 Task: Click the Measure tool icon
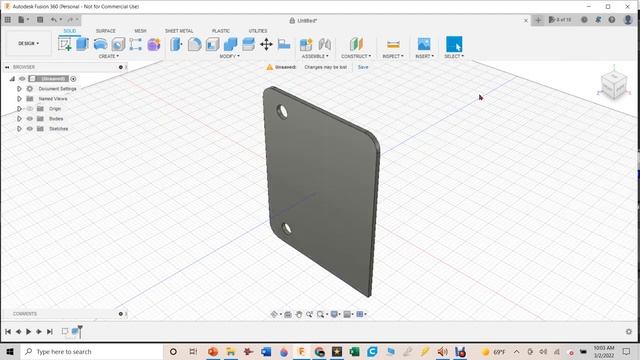click(393, 44)
